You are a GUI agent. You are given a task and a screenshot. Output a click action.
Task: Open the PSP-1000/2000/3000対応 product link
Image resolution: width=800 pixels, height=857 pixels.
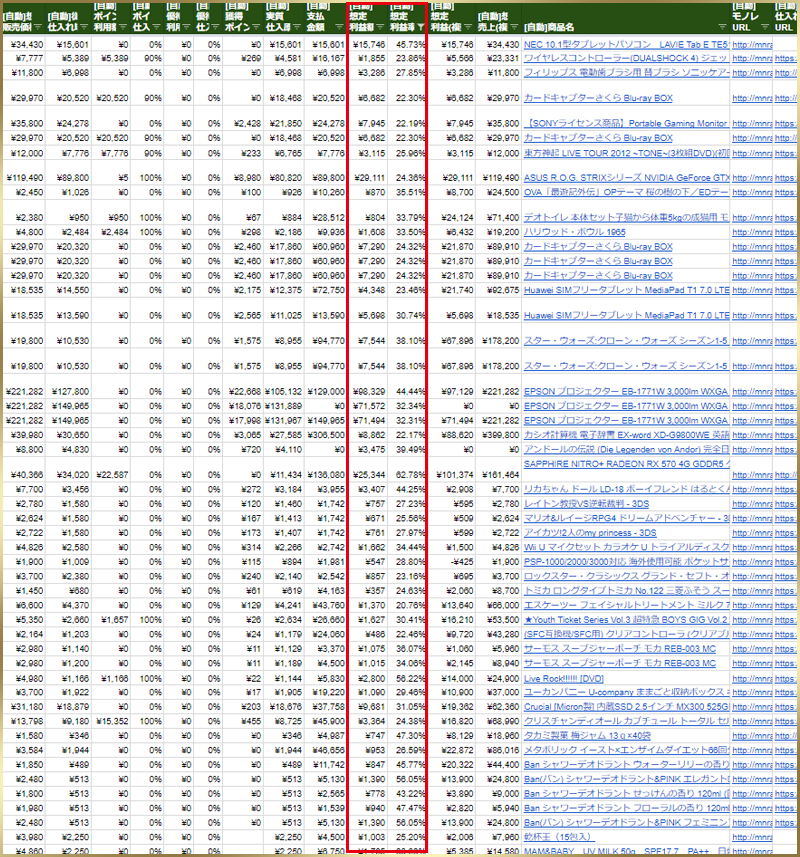(626, 562)
